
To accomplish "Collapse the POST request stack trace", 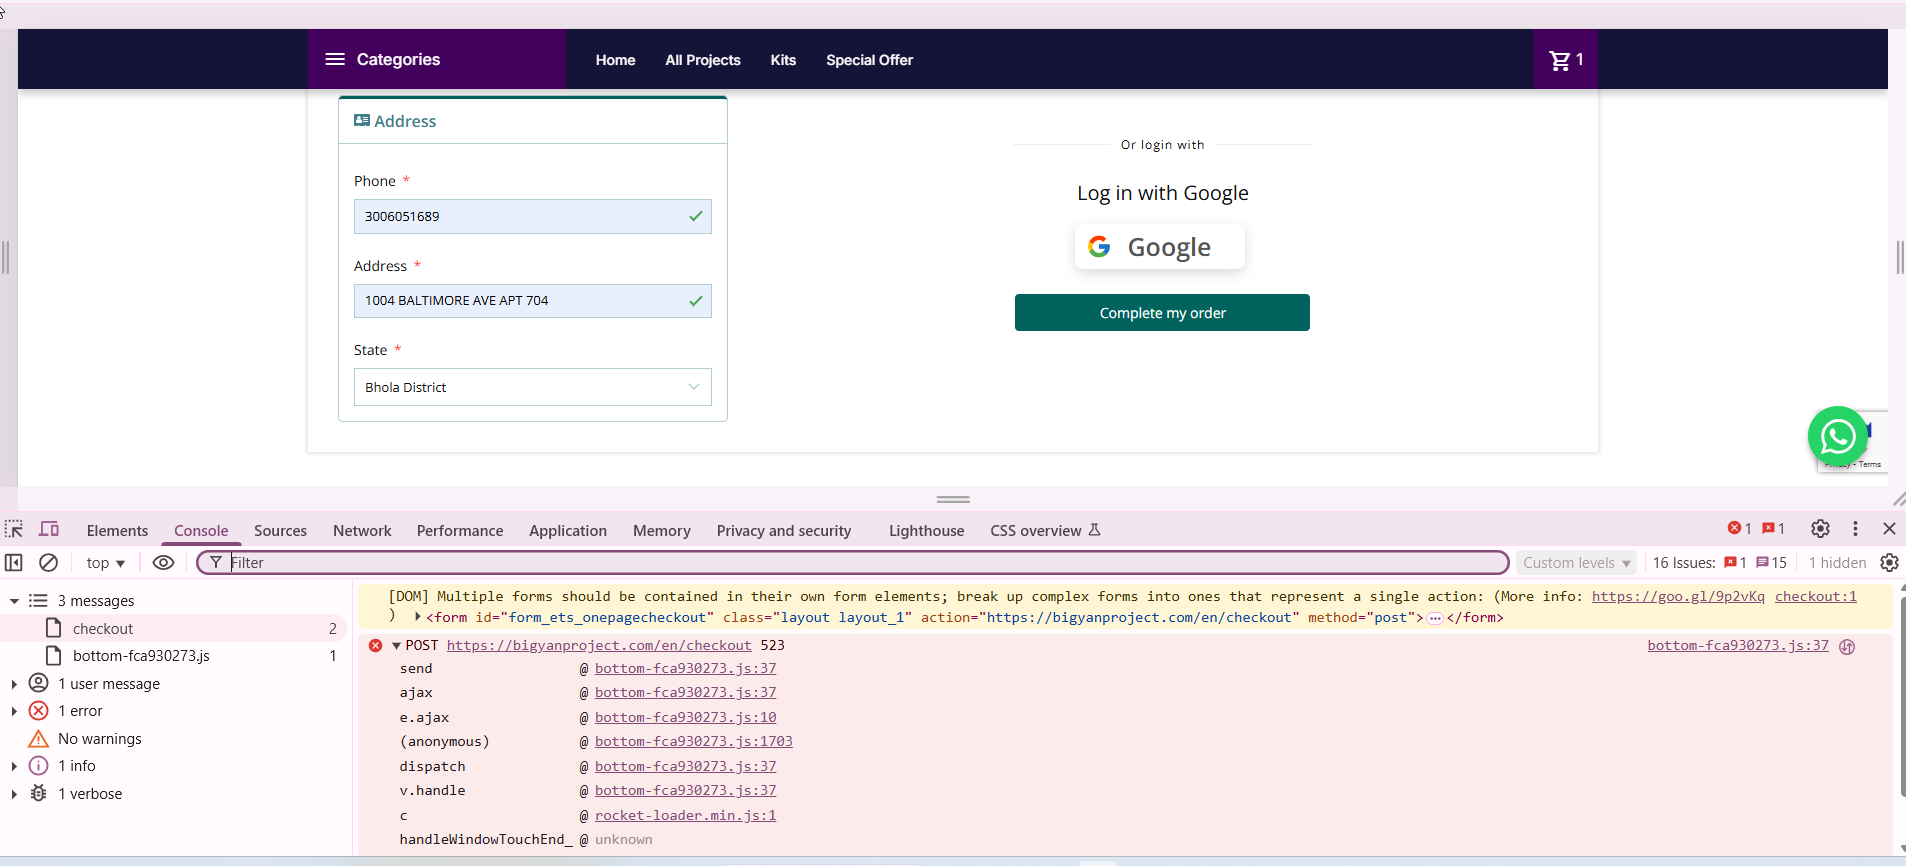I will [x=396, y=646].
